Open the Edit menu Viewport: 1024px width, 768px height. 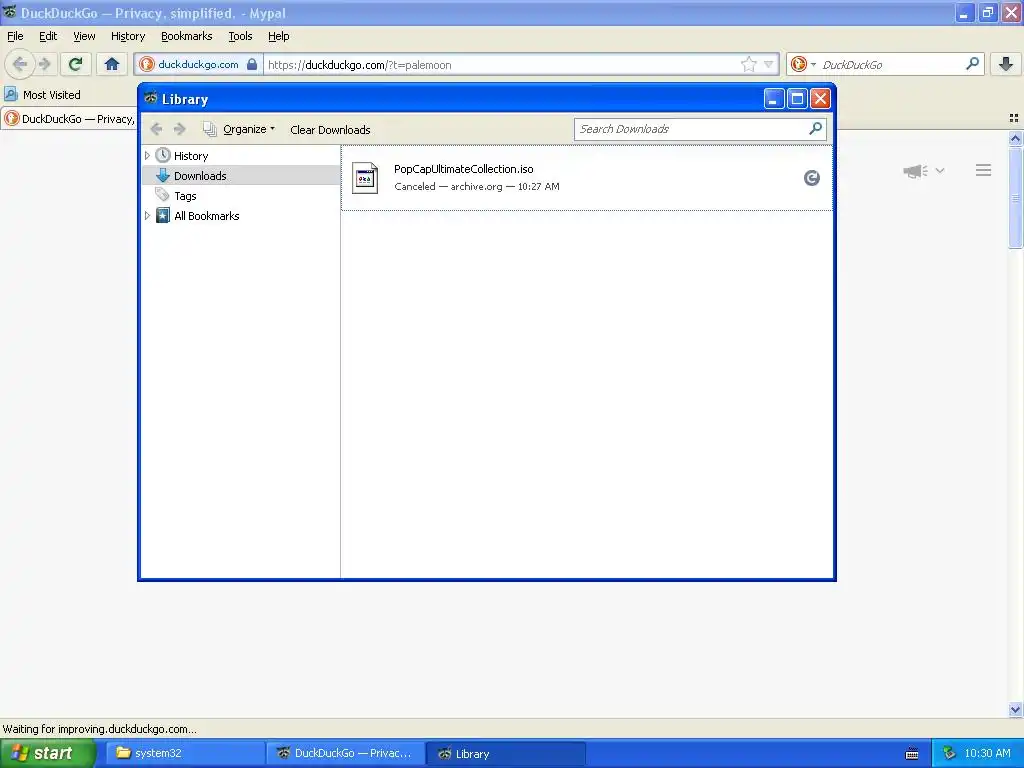pos(48,36)
